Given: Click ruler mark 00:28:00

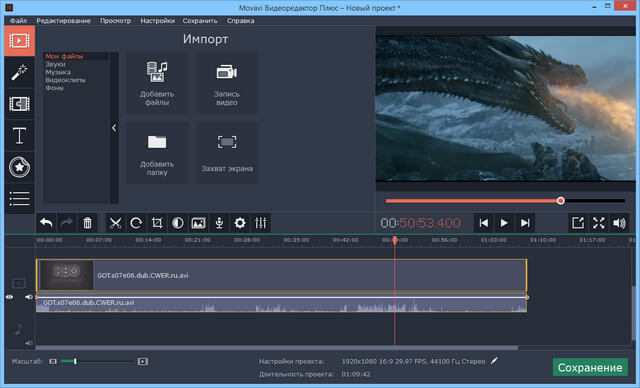Looking at the screenshot, I should (x=247, y=240).
